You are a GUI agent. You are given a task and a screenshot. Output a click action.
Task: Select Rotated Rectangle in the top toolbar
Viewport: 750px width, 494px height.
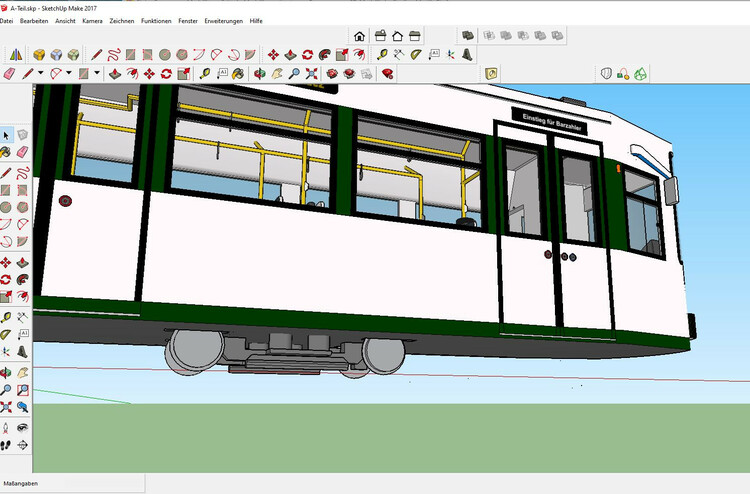pos(147,55)
